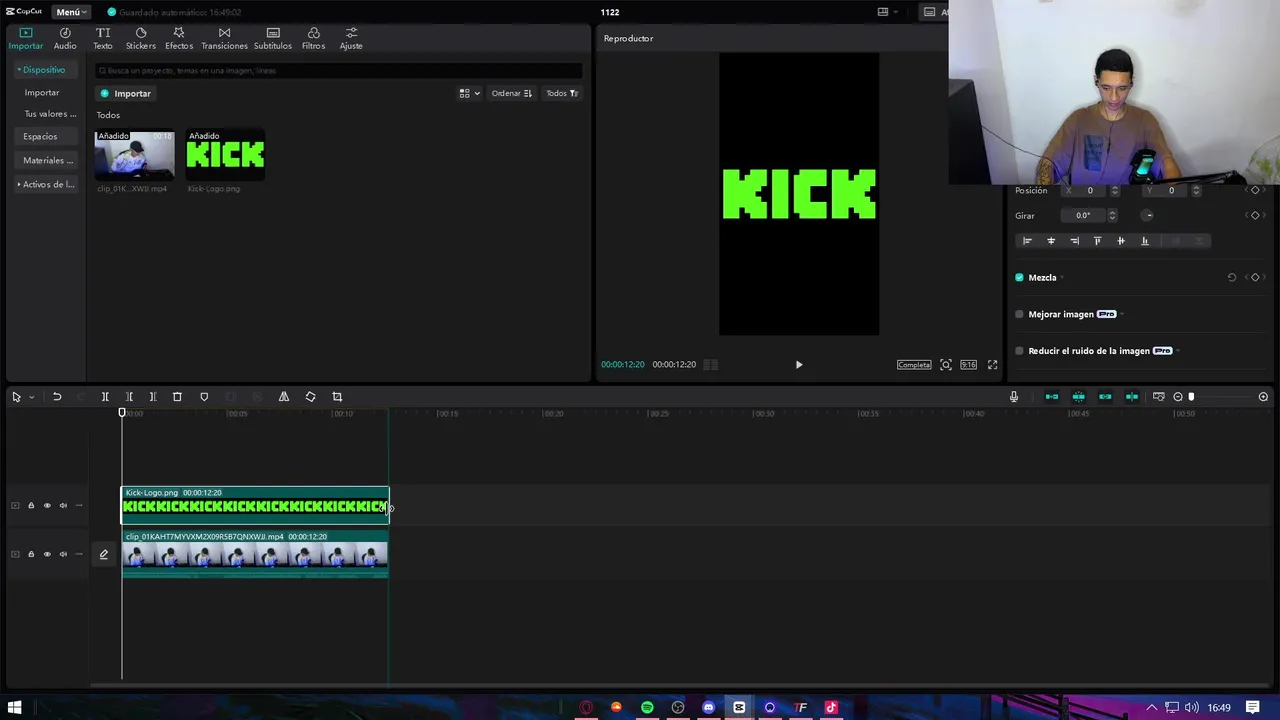
Task: Switch to the Stickers tab
Action: (141, 38)
